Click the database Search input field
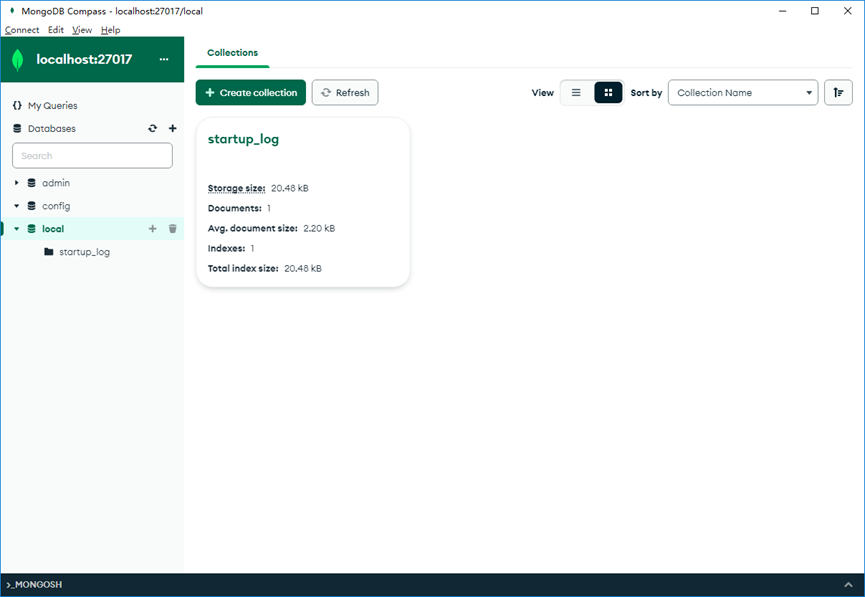Viewport: 865px width, 597px height. pos(92,155)
